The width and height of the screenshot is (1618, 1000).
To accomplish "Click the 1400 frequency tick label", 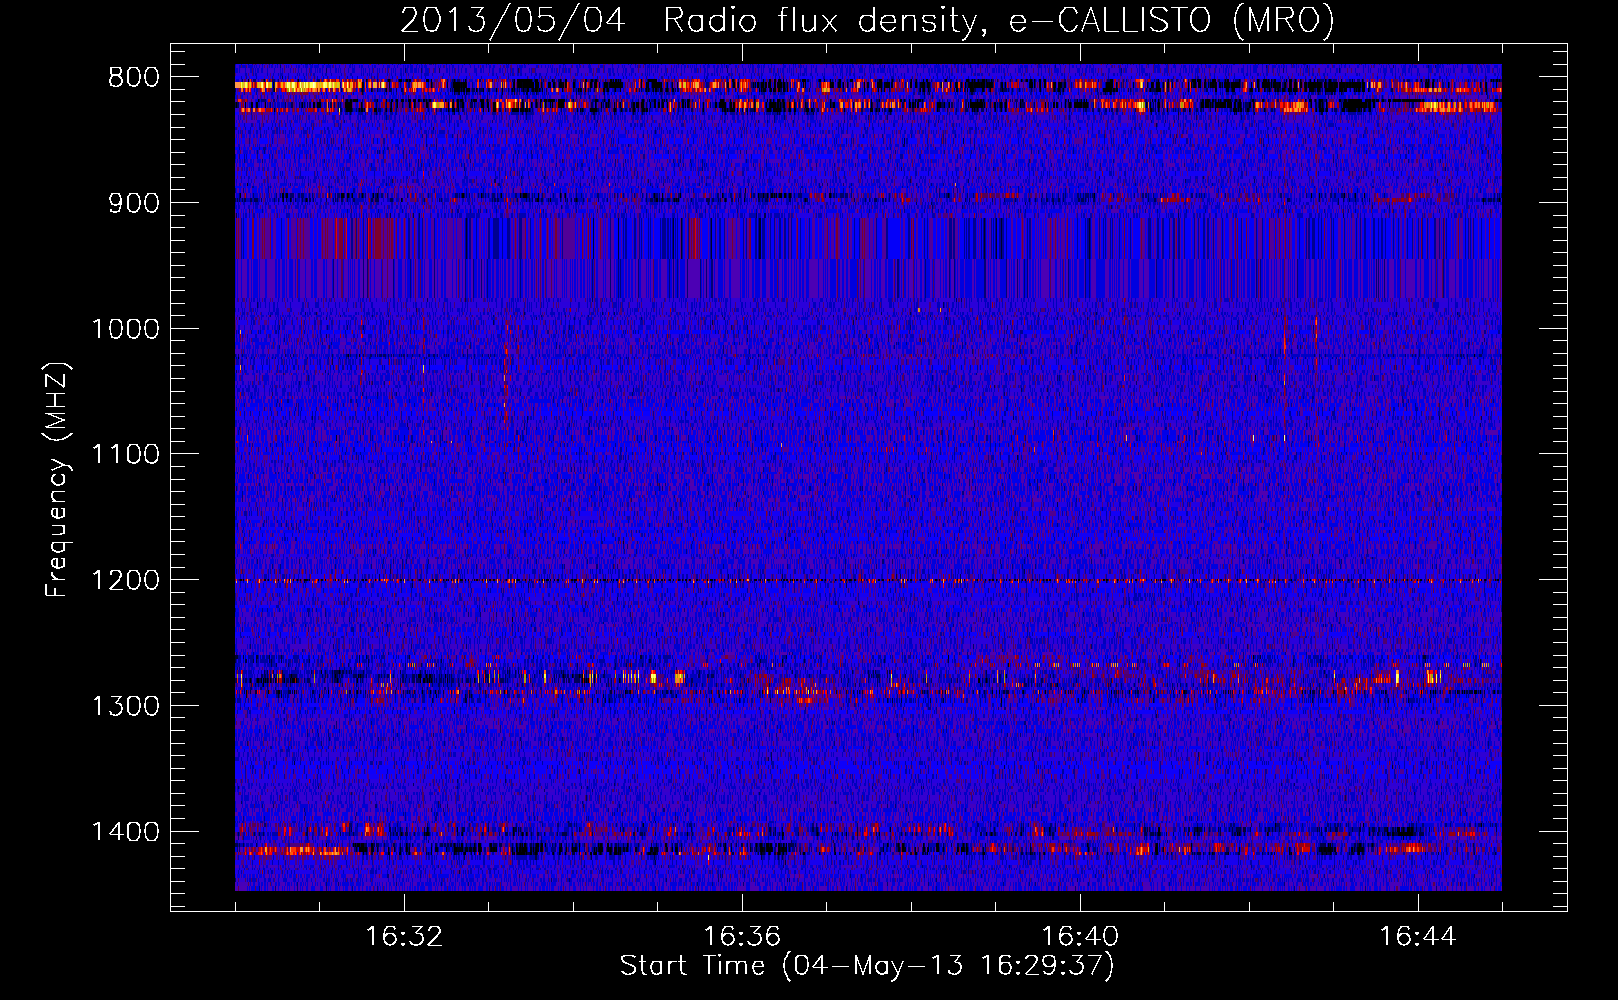I will (125, 832).
